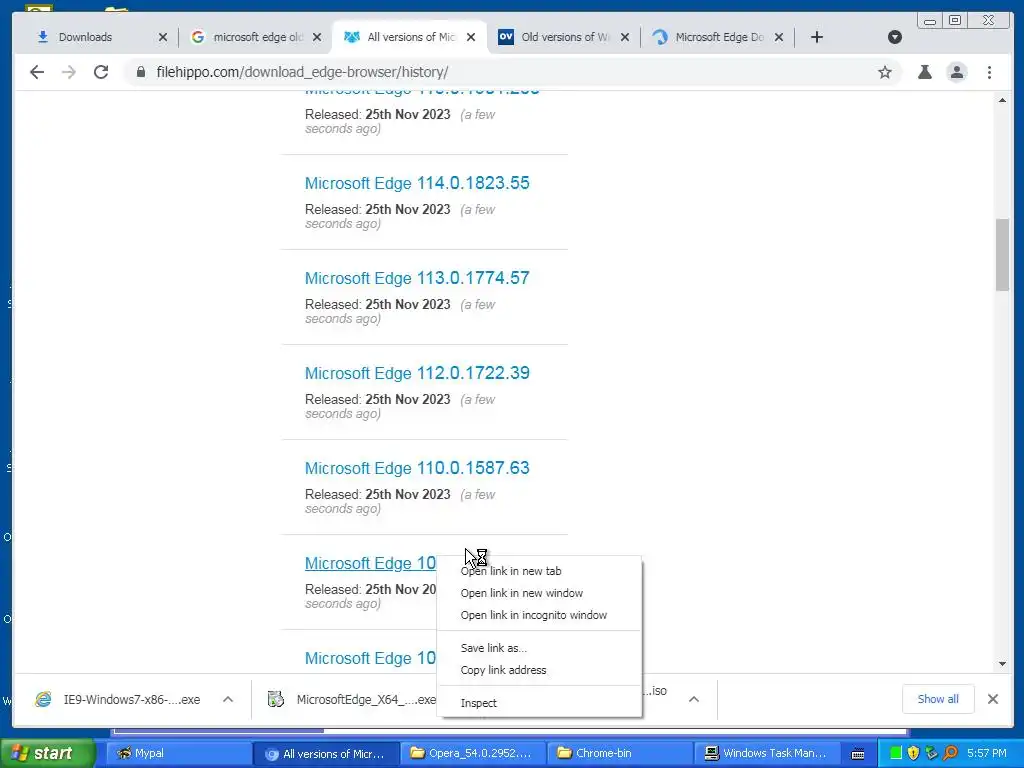This screenshot has width=1024, height=768.
Task: Select Open link in new tab
Action: [x=539, y=571]
